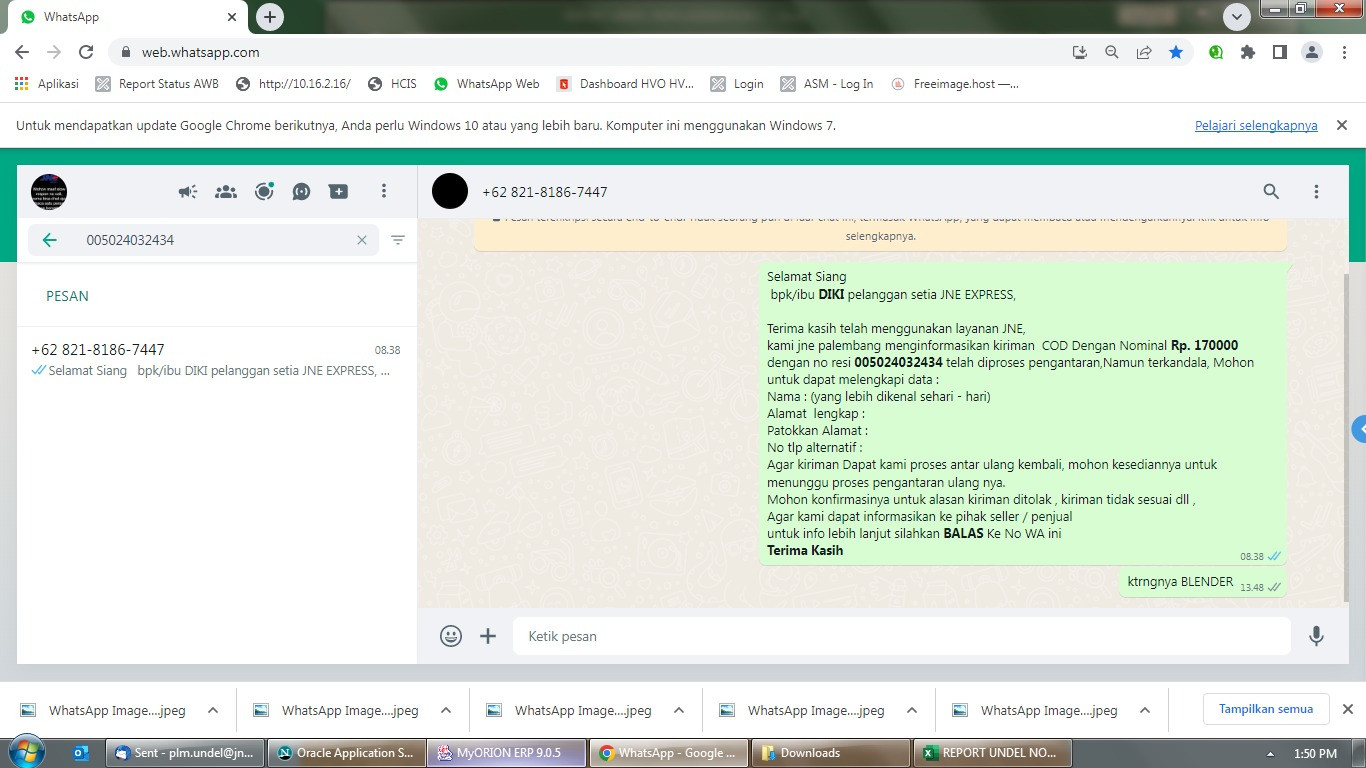
Task: Click the green back arrow in search box
Action: (49, 240)
